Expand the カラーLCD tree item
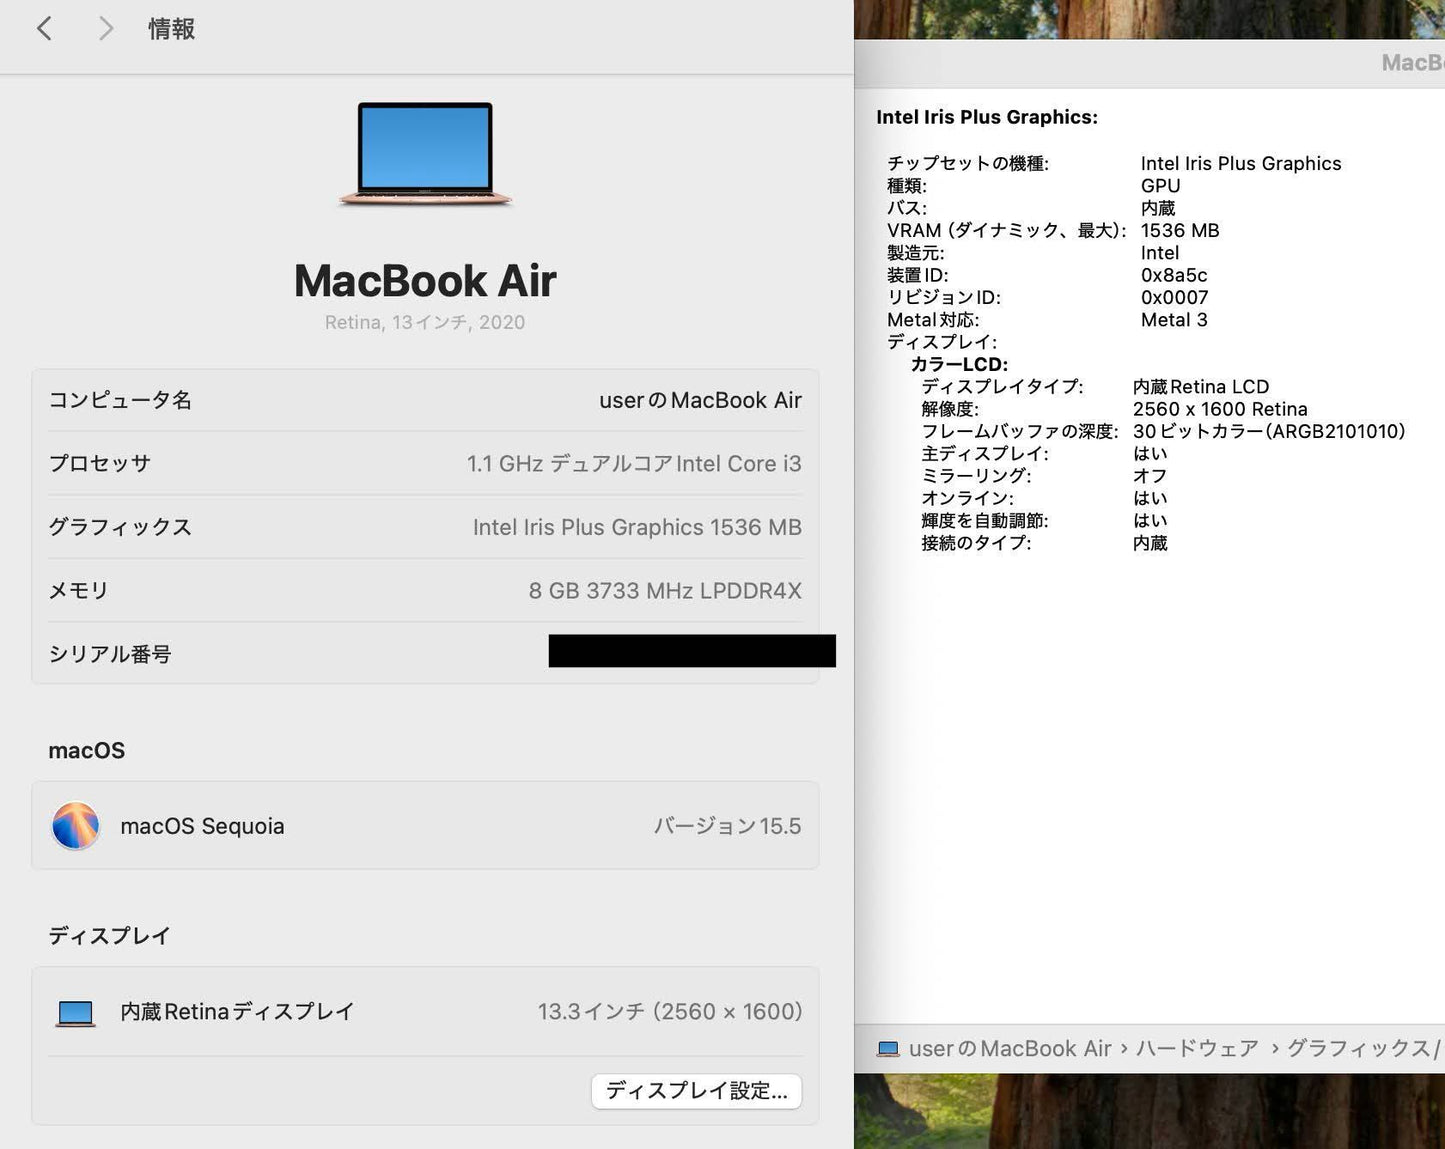The width and height of the screenshot is (1445, 1149). [962, 364]
